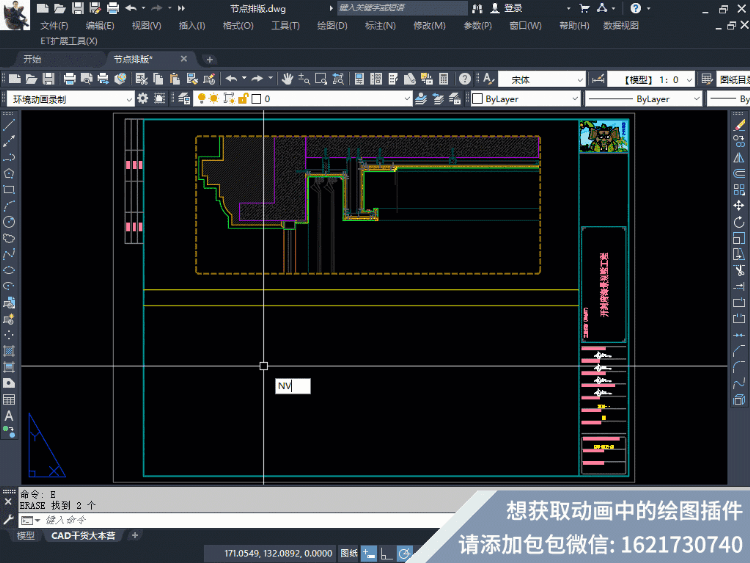This screenshot has height=563, width=750.
Task: Open the ET扩展工具(X) menu
Action: click(68, 41)
